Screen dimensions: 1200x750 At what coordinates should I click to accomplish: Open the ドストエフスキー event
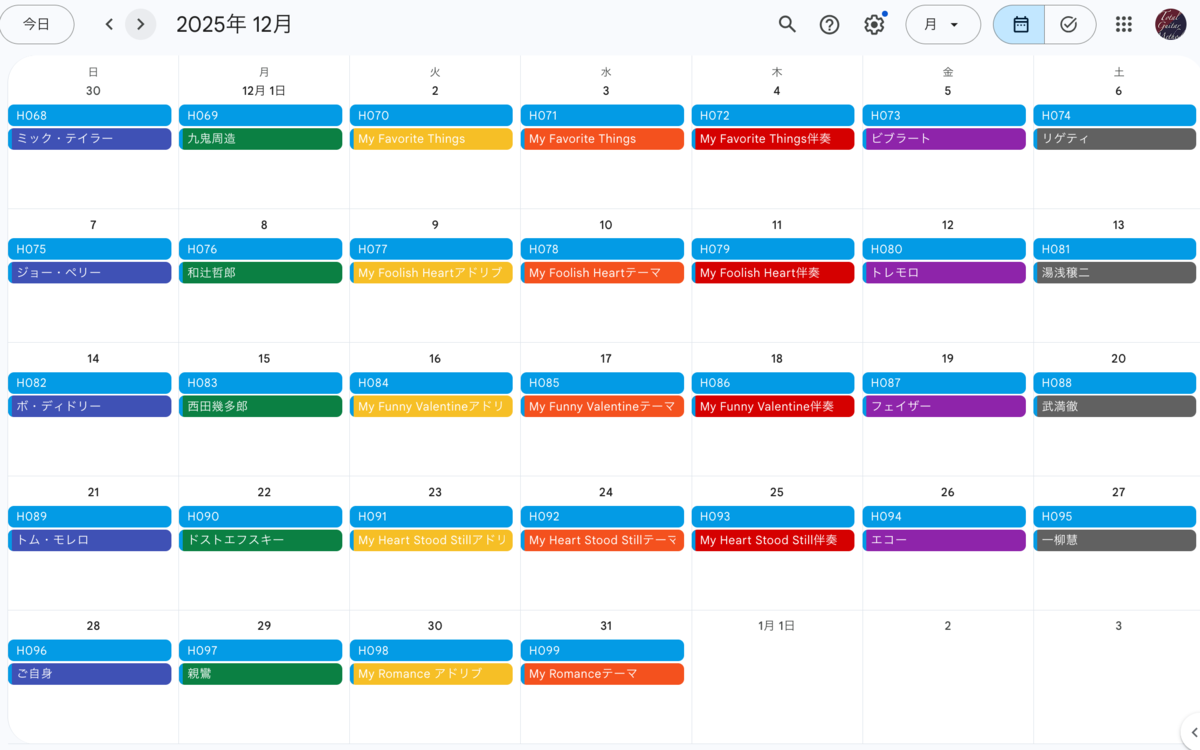261,540
